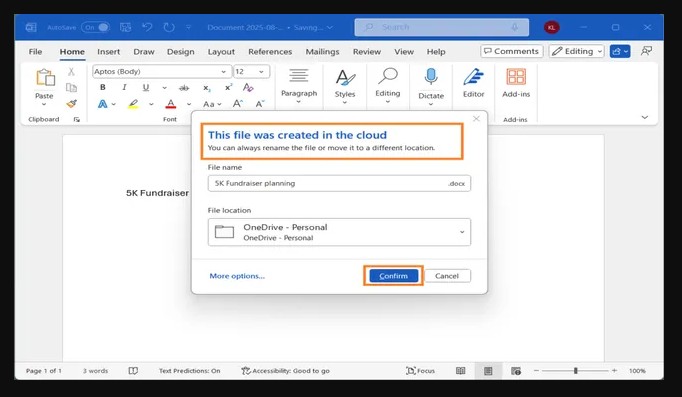Click the Redo icon in title bar
Viewport: 682px width, 397px height.
point(169,27)
